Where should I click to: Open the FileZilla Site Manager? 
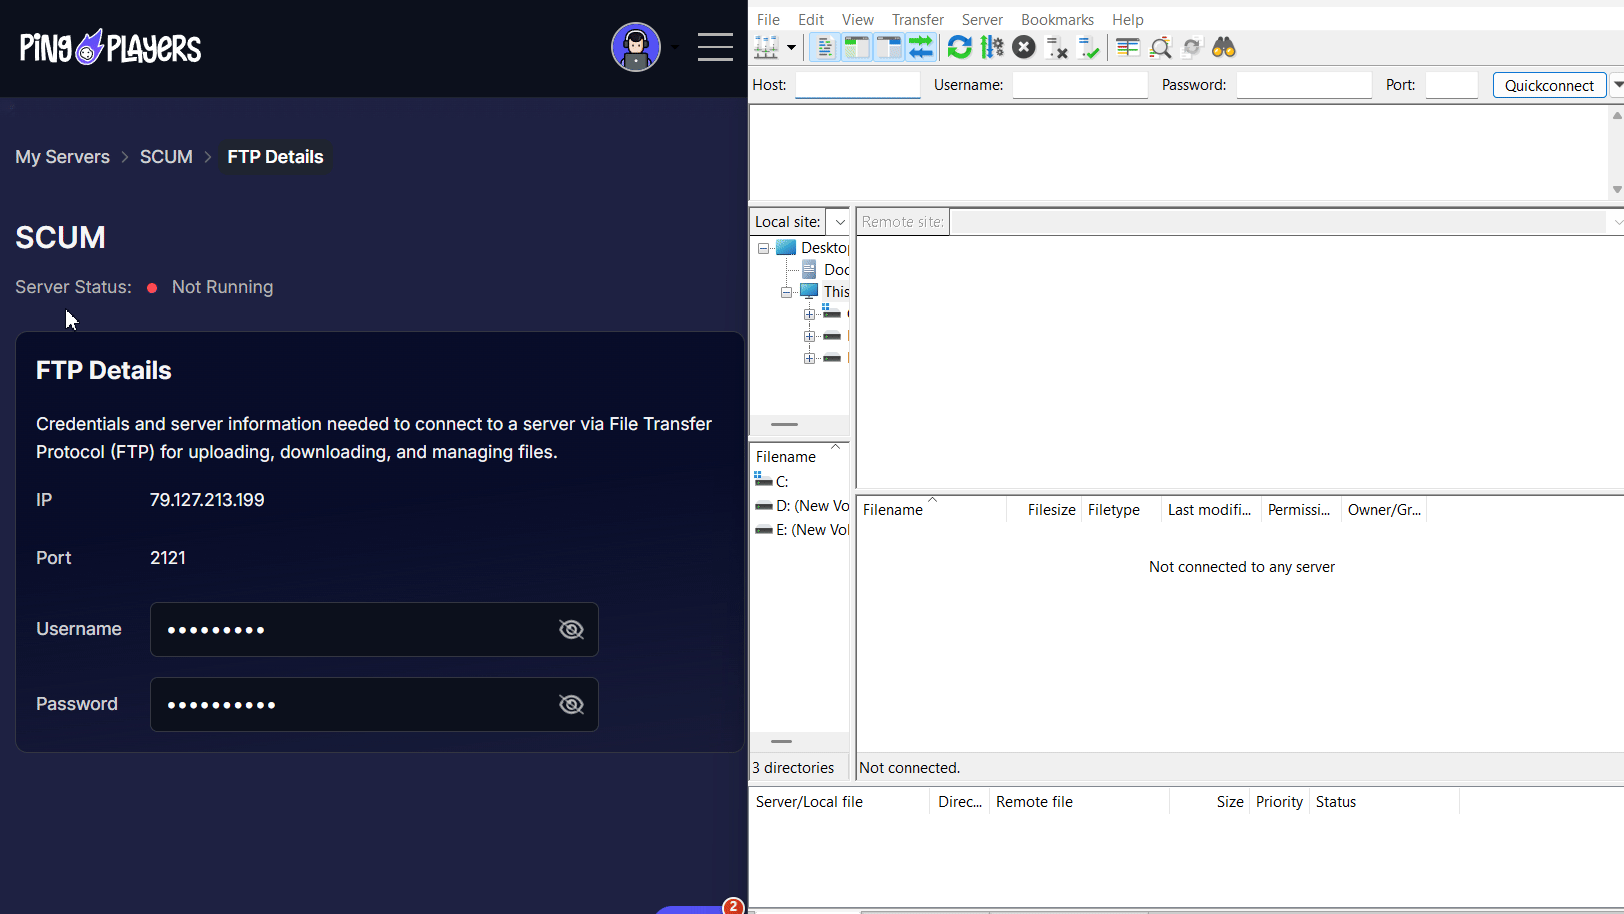pos(766,47)
